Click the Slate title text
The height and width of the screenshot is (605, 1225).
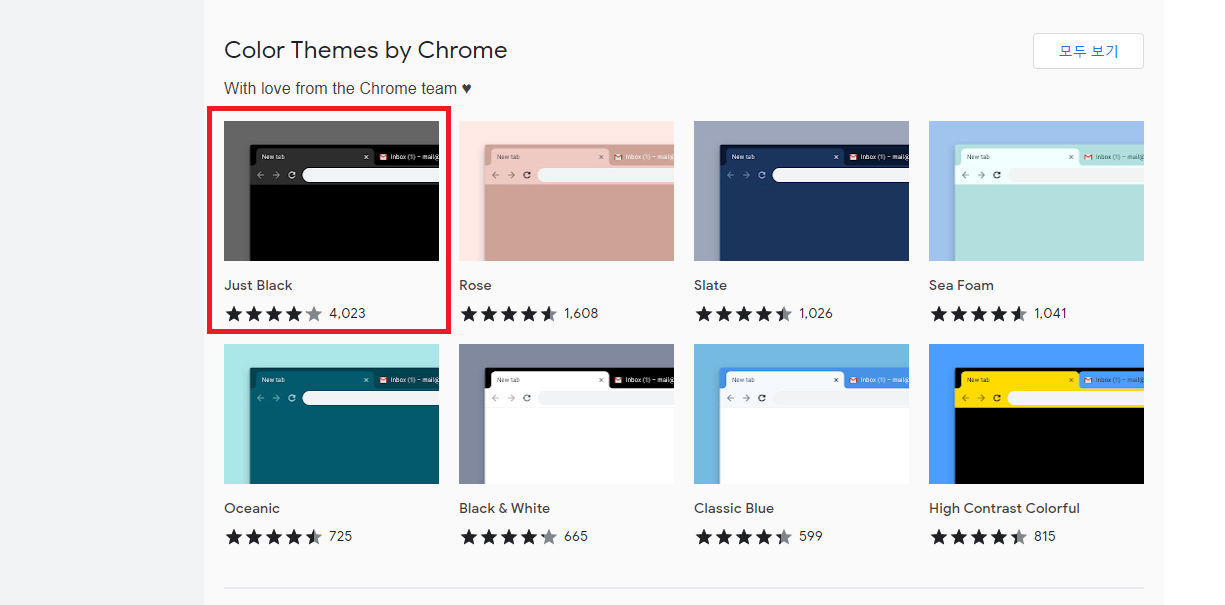pyautogui.click(x=710, y=285)
